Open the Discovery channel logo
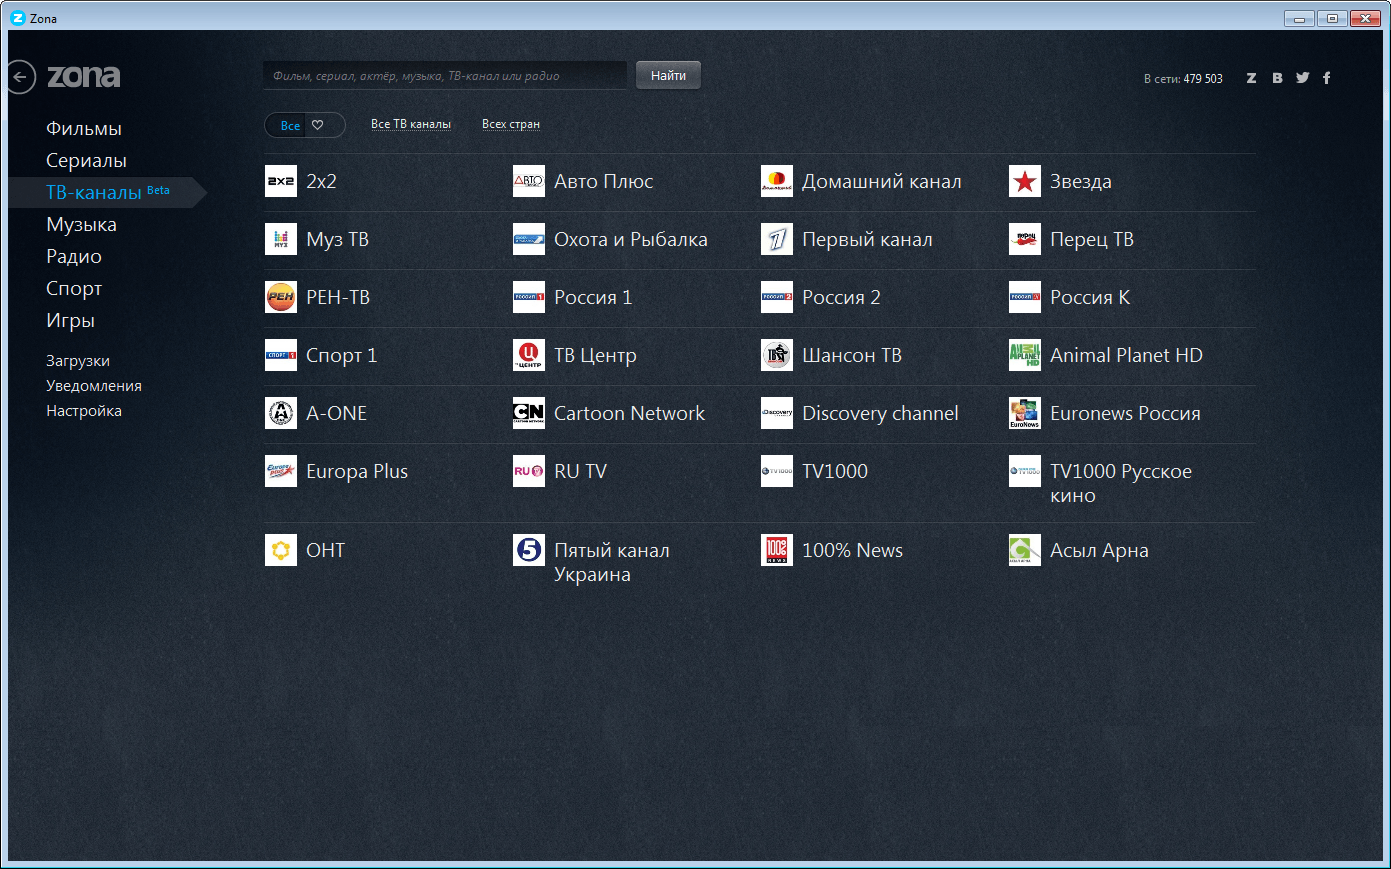Screen dimensions: 1391x869 [777, 413]
